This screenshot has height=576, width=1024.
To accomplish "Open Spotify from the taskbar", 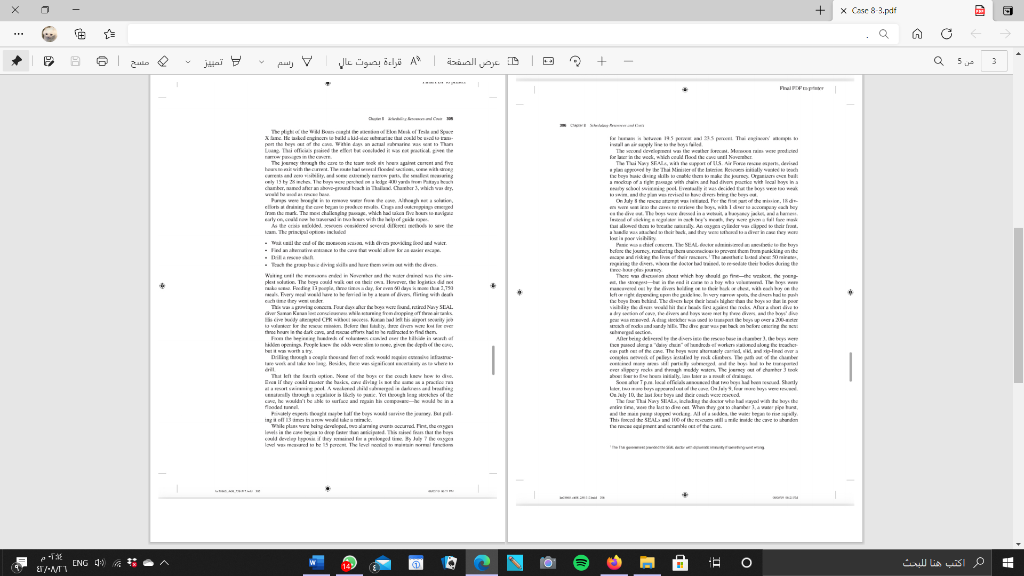I will 581,562.
